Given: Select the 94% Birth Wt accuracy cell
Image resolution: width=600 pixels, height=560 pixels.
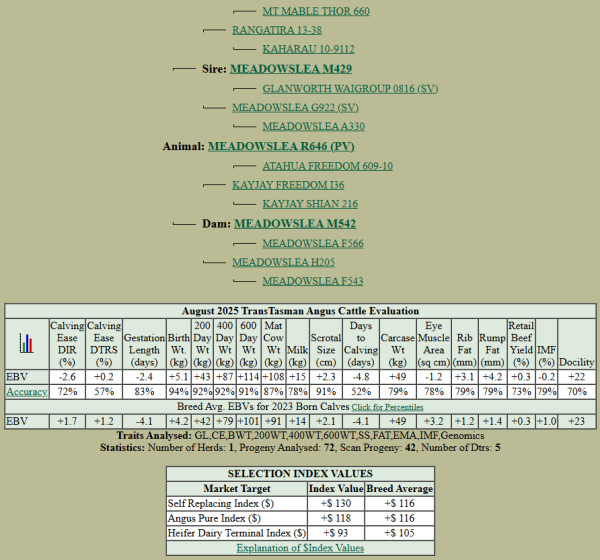Looking at the screenshot, I should (179, 392).
